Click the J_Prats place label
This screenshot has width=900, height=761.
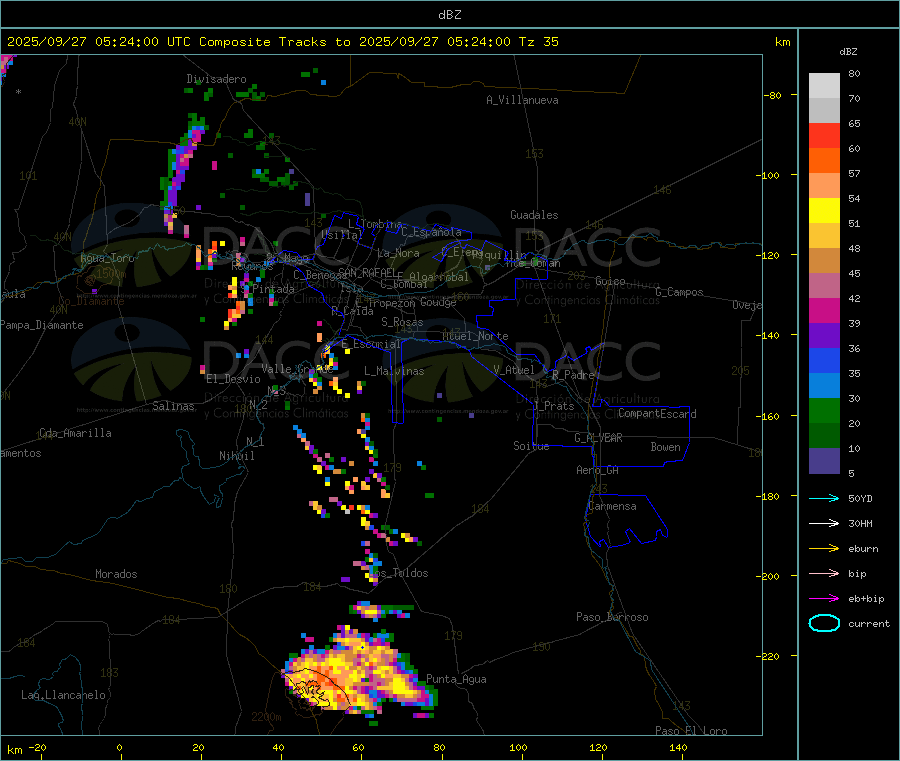pos(553,405)
